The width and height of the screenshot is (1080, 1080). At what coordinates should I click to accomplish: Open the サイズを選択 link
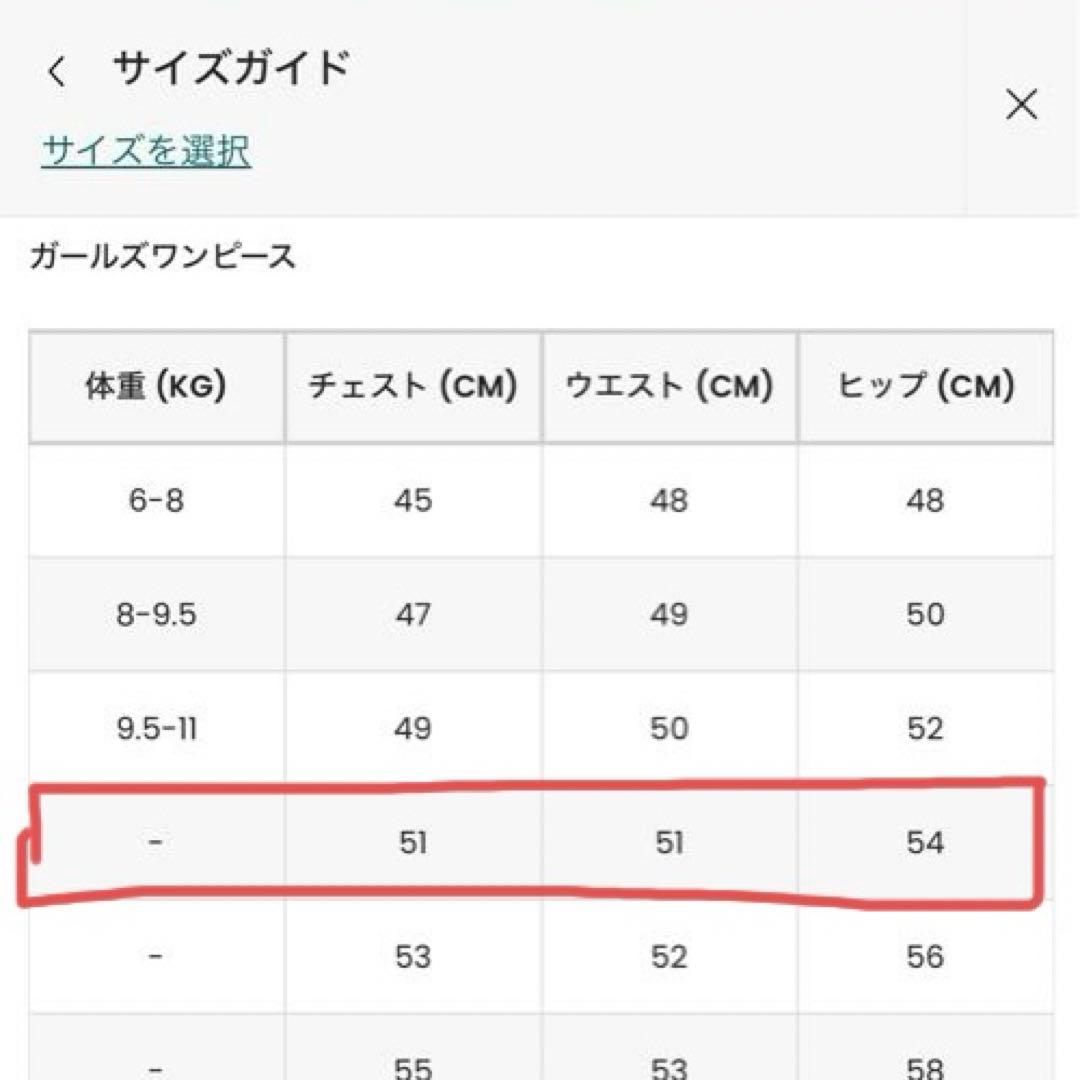pyautogui.click(x=146, y=151)
